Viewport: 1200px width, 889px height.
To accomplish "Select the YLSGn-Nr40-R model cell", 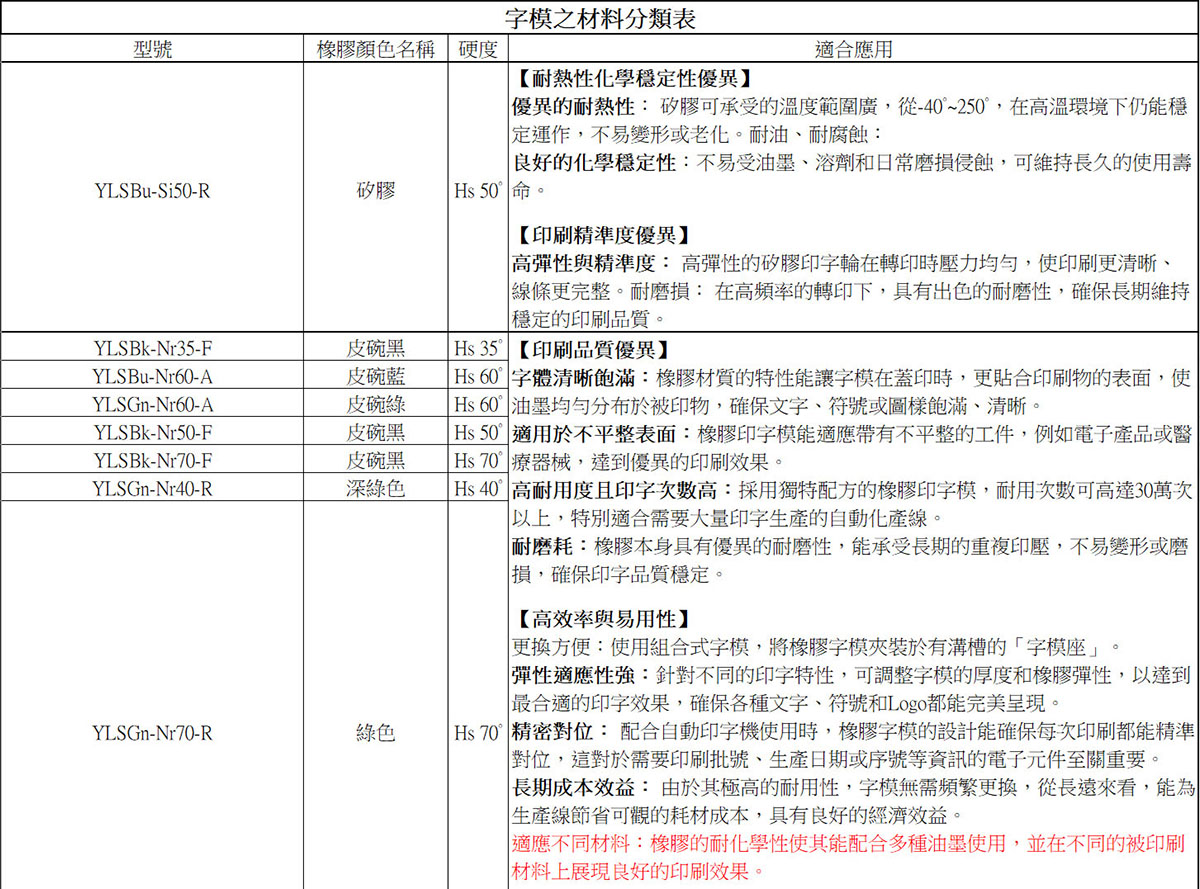I will click(x=152, y=489).
